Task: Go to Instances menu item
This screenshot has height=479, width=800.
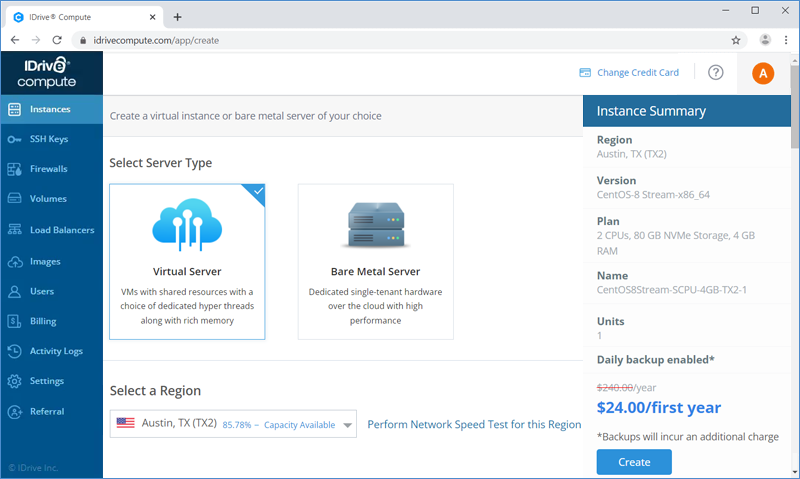Action: (52, 109)
